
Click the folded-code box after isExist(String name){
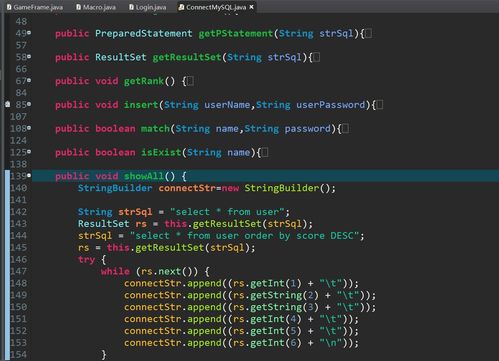tap(265, 152)
